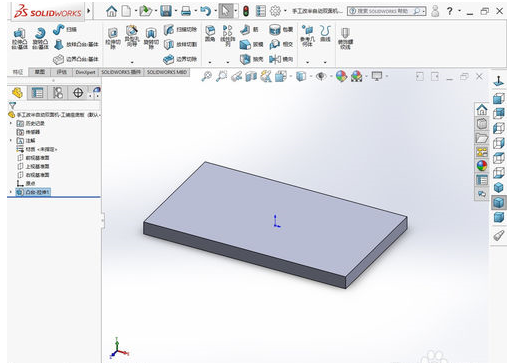Open the Hole Wizard tool
Viewport: 524px width, 363px height.
tap(132, 36)
